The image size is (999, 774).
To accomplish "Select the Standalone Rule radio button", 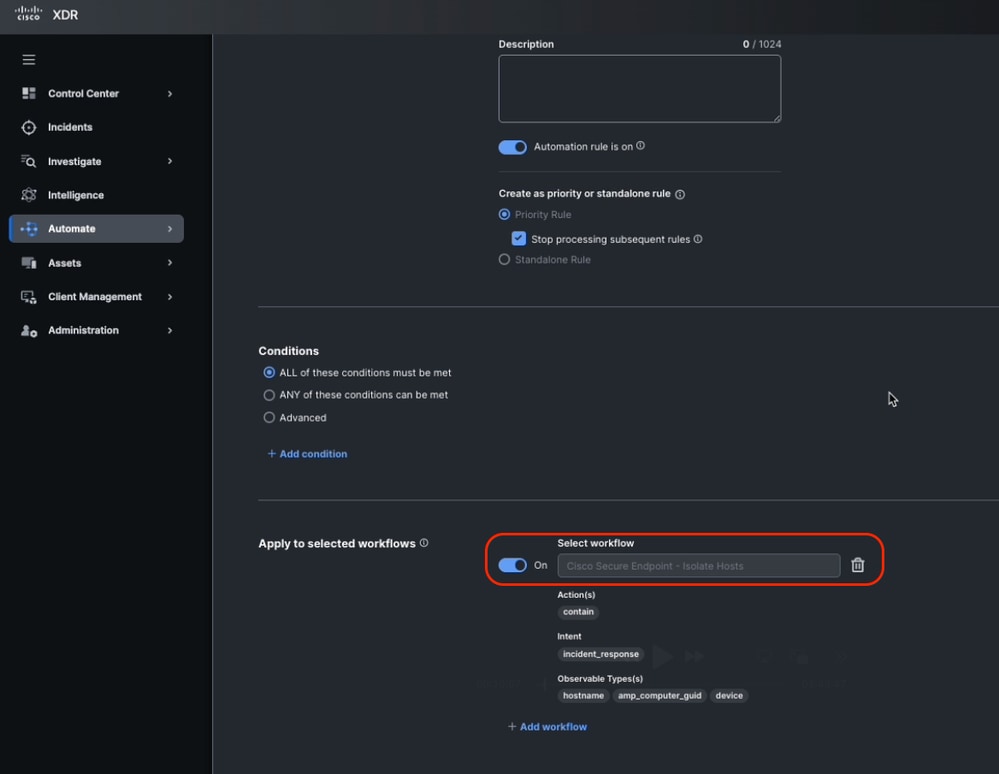I will click(x=504, y=260).
